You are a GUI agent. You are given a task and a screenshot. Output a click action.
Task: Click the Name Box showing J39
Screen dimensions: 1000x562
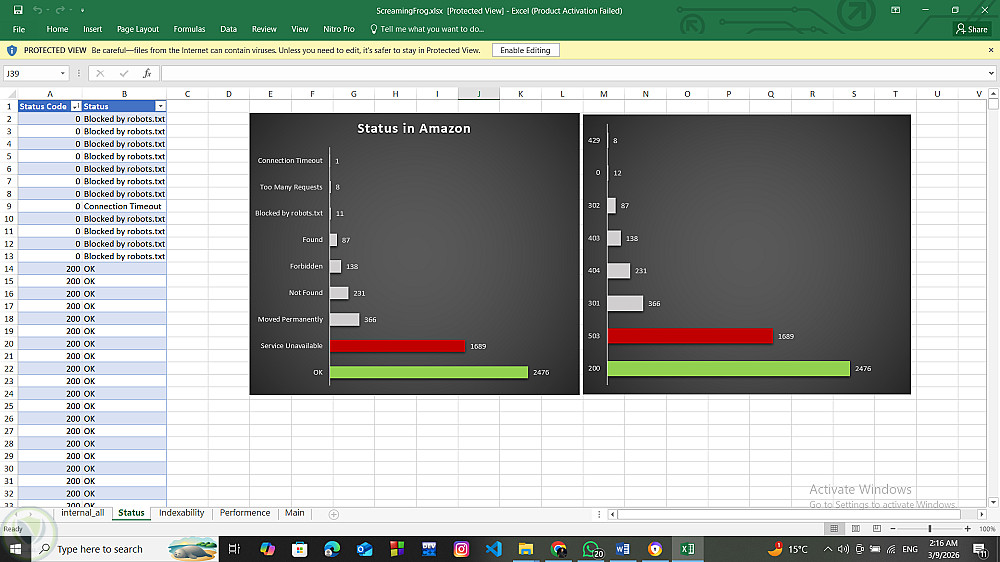pos(31,73)
